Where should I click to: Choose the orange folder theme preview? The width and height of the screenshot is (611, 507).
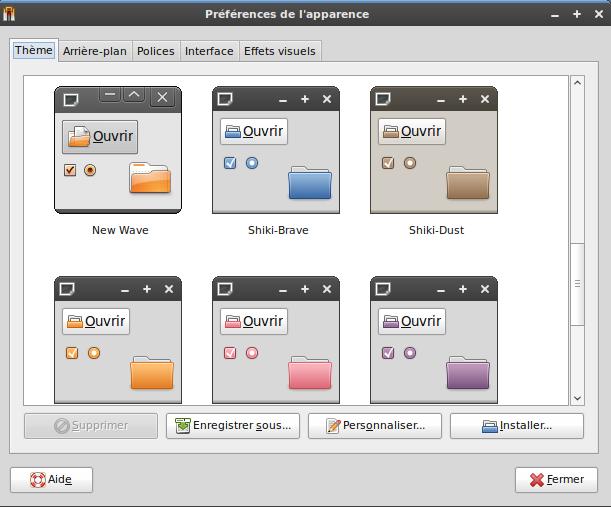[118, 340]
